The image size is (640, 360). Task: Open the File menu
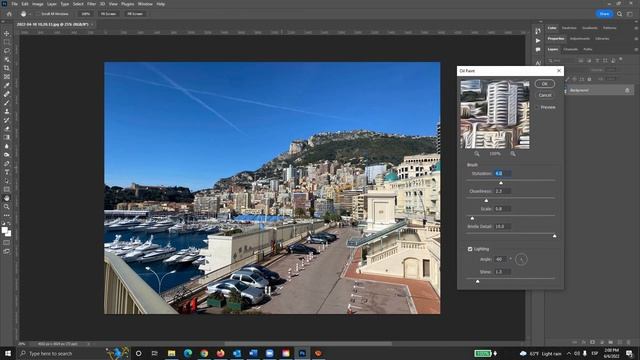pos(14,4)
